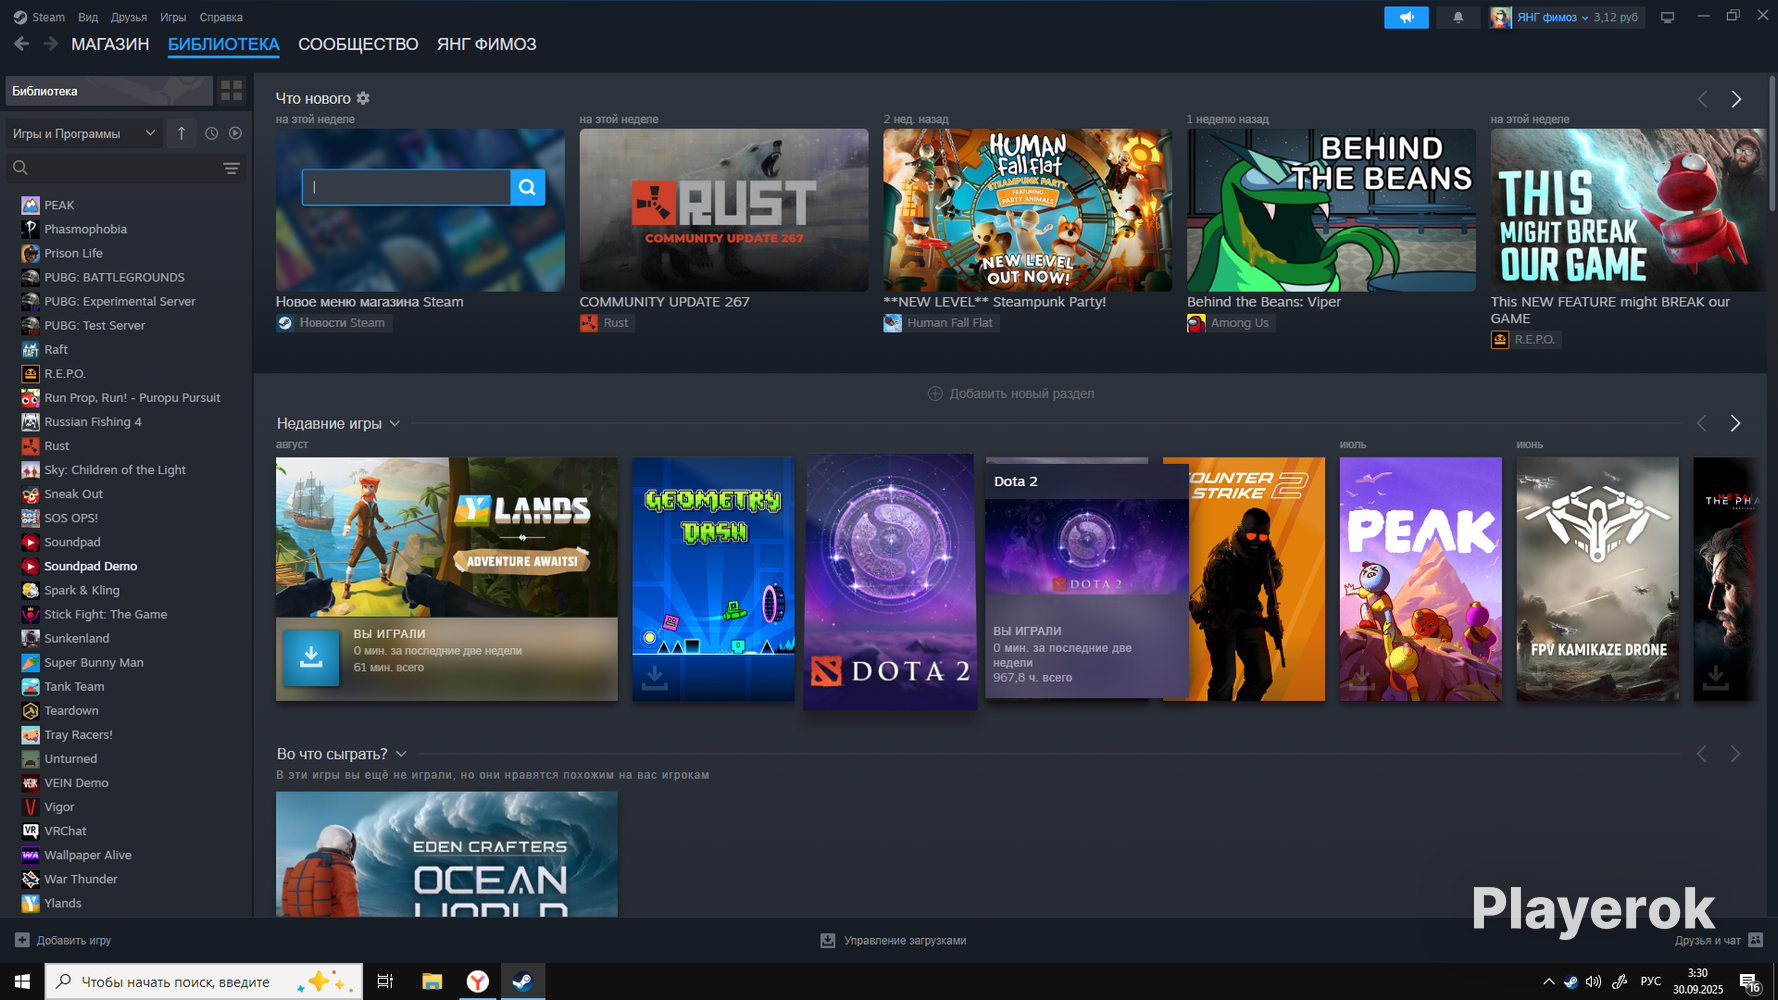Show previous What's New items

(x=1702, y=99)
